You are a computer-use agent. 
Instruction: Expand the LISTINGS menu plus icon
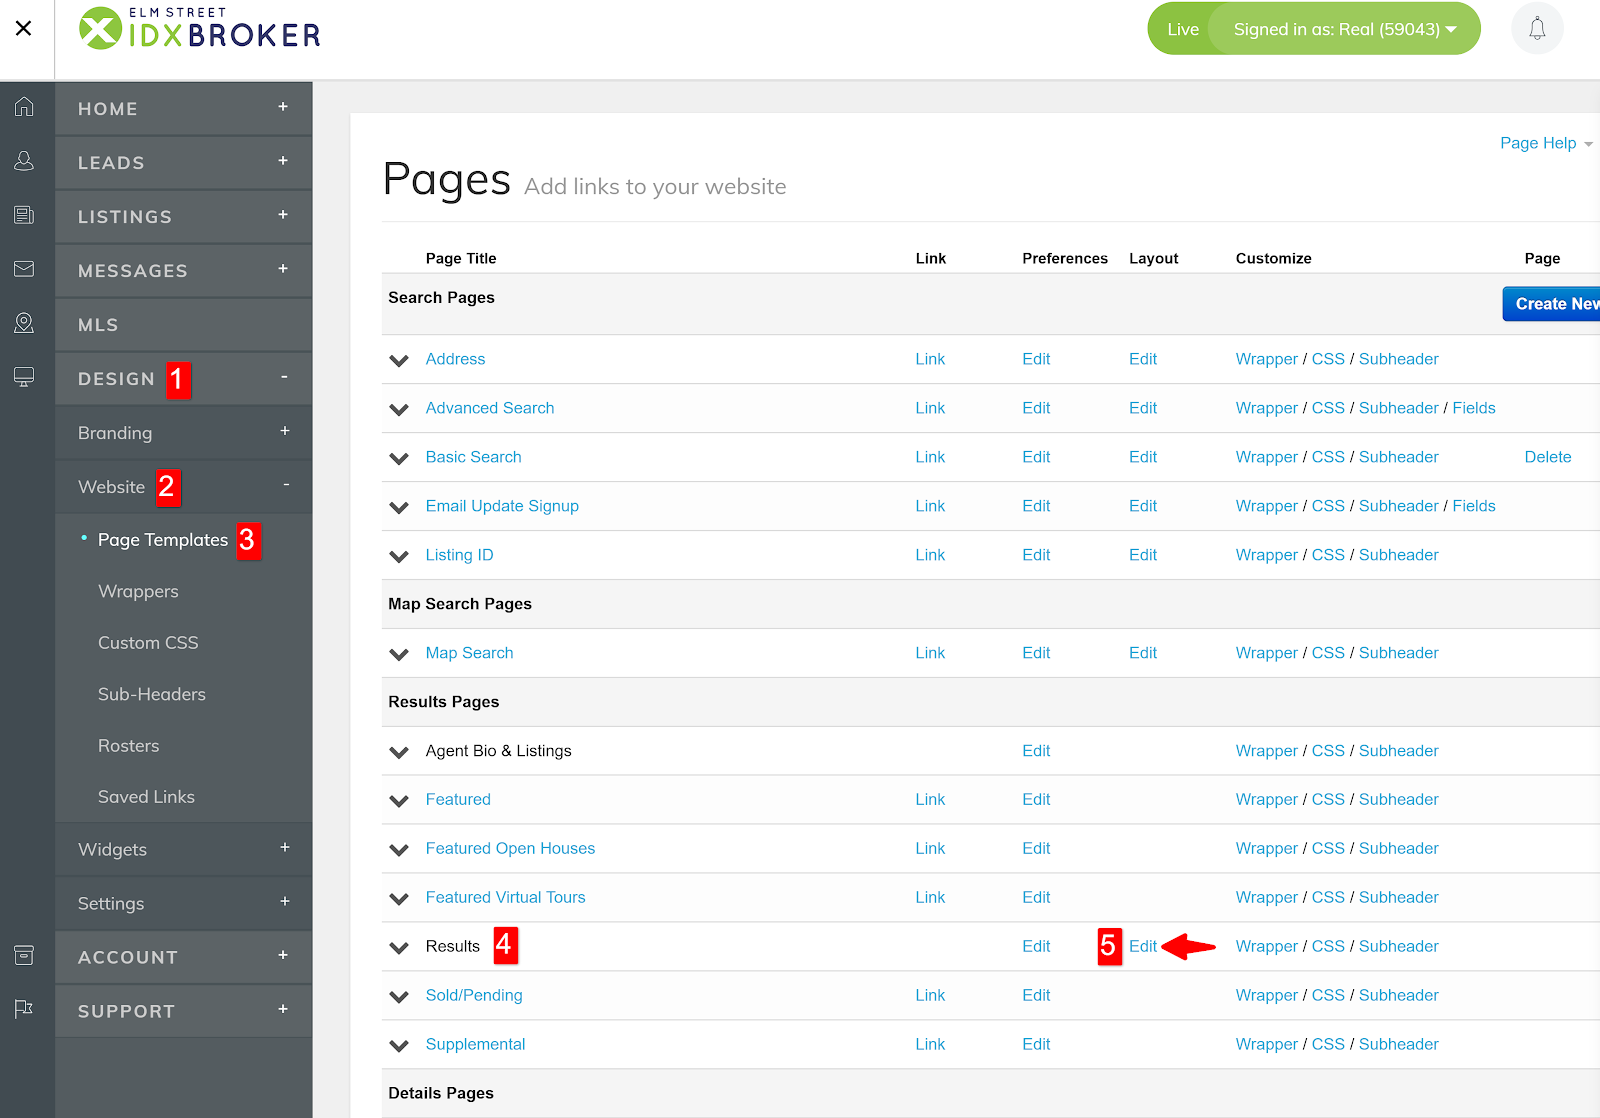tap(283, 215)
